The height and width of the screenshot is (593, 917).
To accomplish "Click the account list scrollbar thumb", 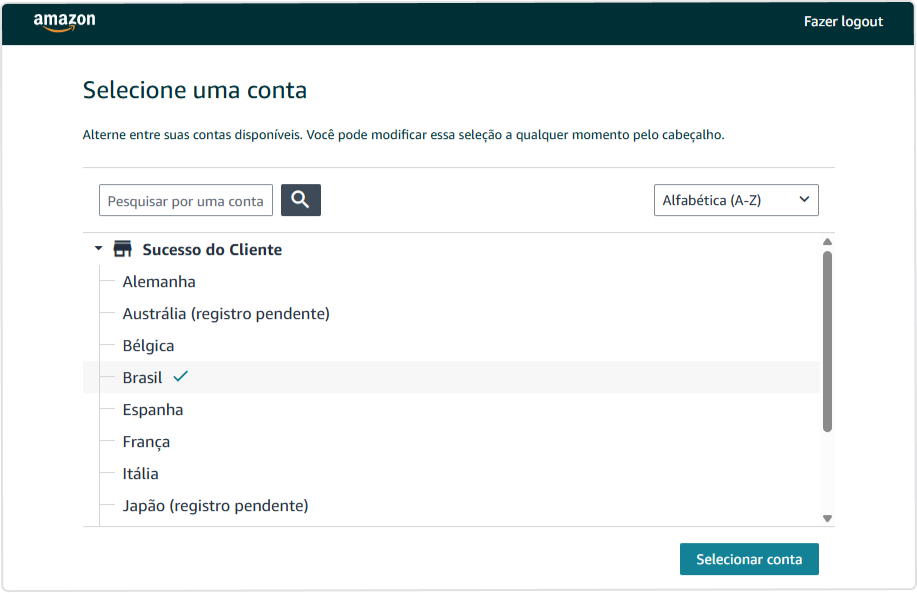I will coord(827,342).
